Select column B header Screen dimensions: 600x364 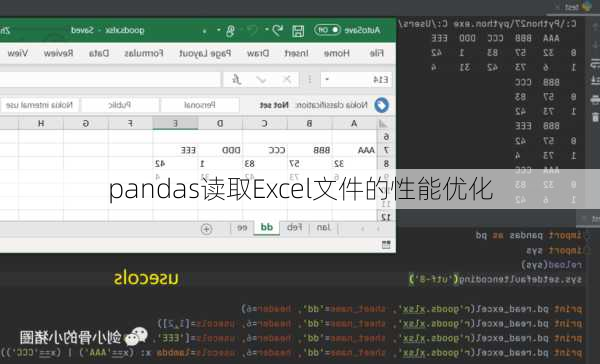(310, 124)
